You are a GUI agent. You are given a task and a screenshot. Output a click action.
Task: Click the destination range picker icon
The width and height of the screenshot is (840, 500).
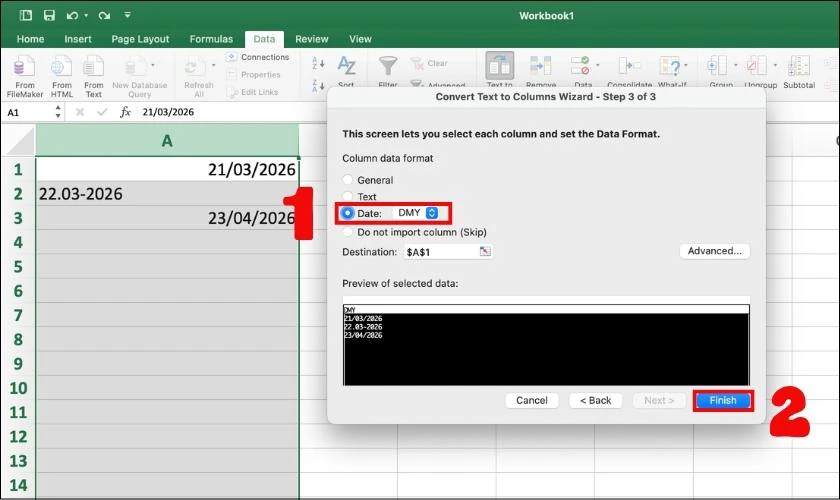[x=485, y=251]
